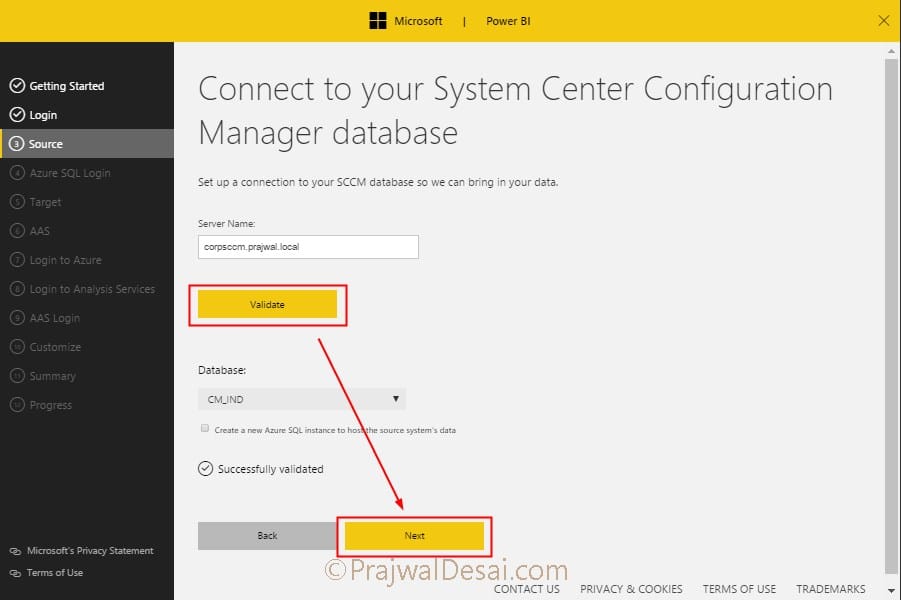Close the Power BI setup window

(x=884, y=21)
